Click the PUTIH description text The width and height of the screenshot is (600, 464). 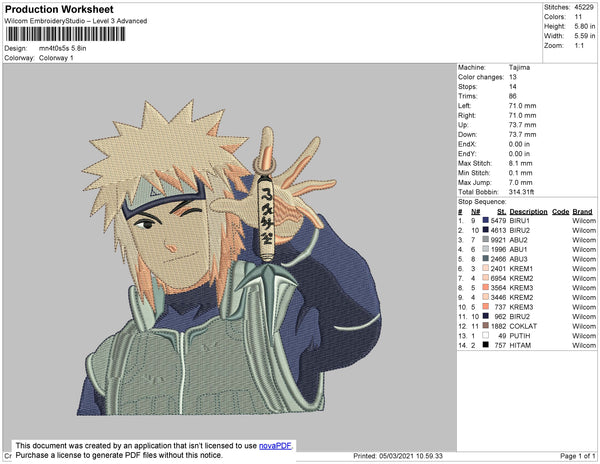pyautogui.click(x=520, y=336)
